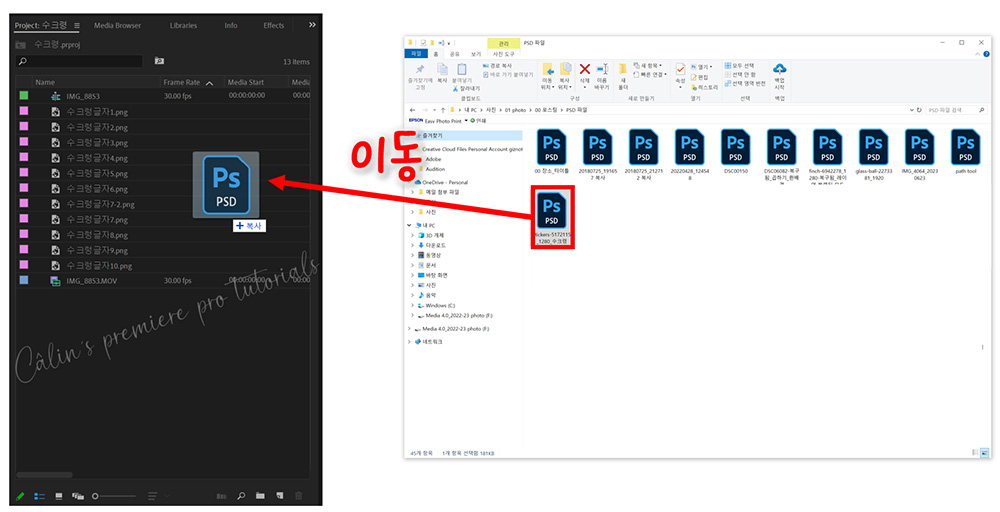
Task: Click red X 삭제 delete icon
Action: click(x=585, y=69)
